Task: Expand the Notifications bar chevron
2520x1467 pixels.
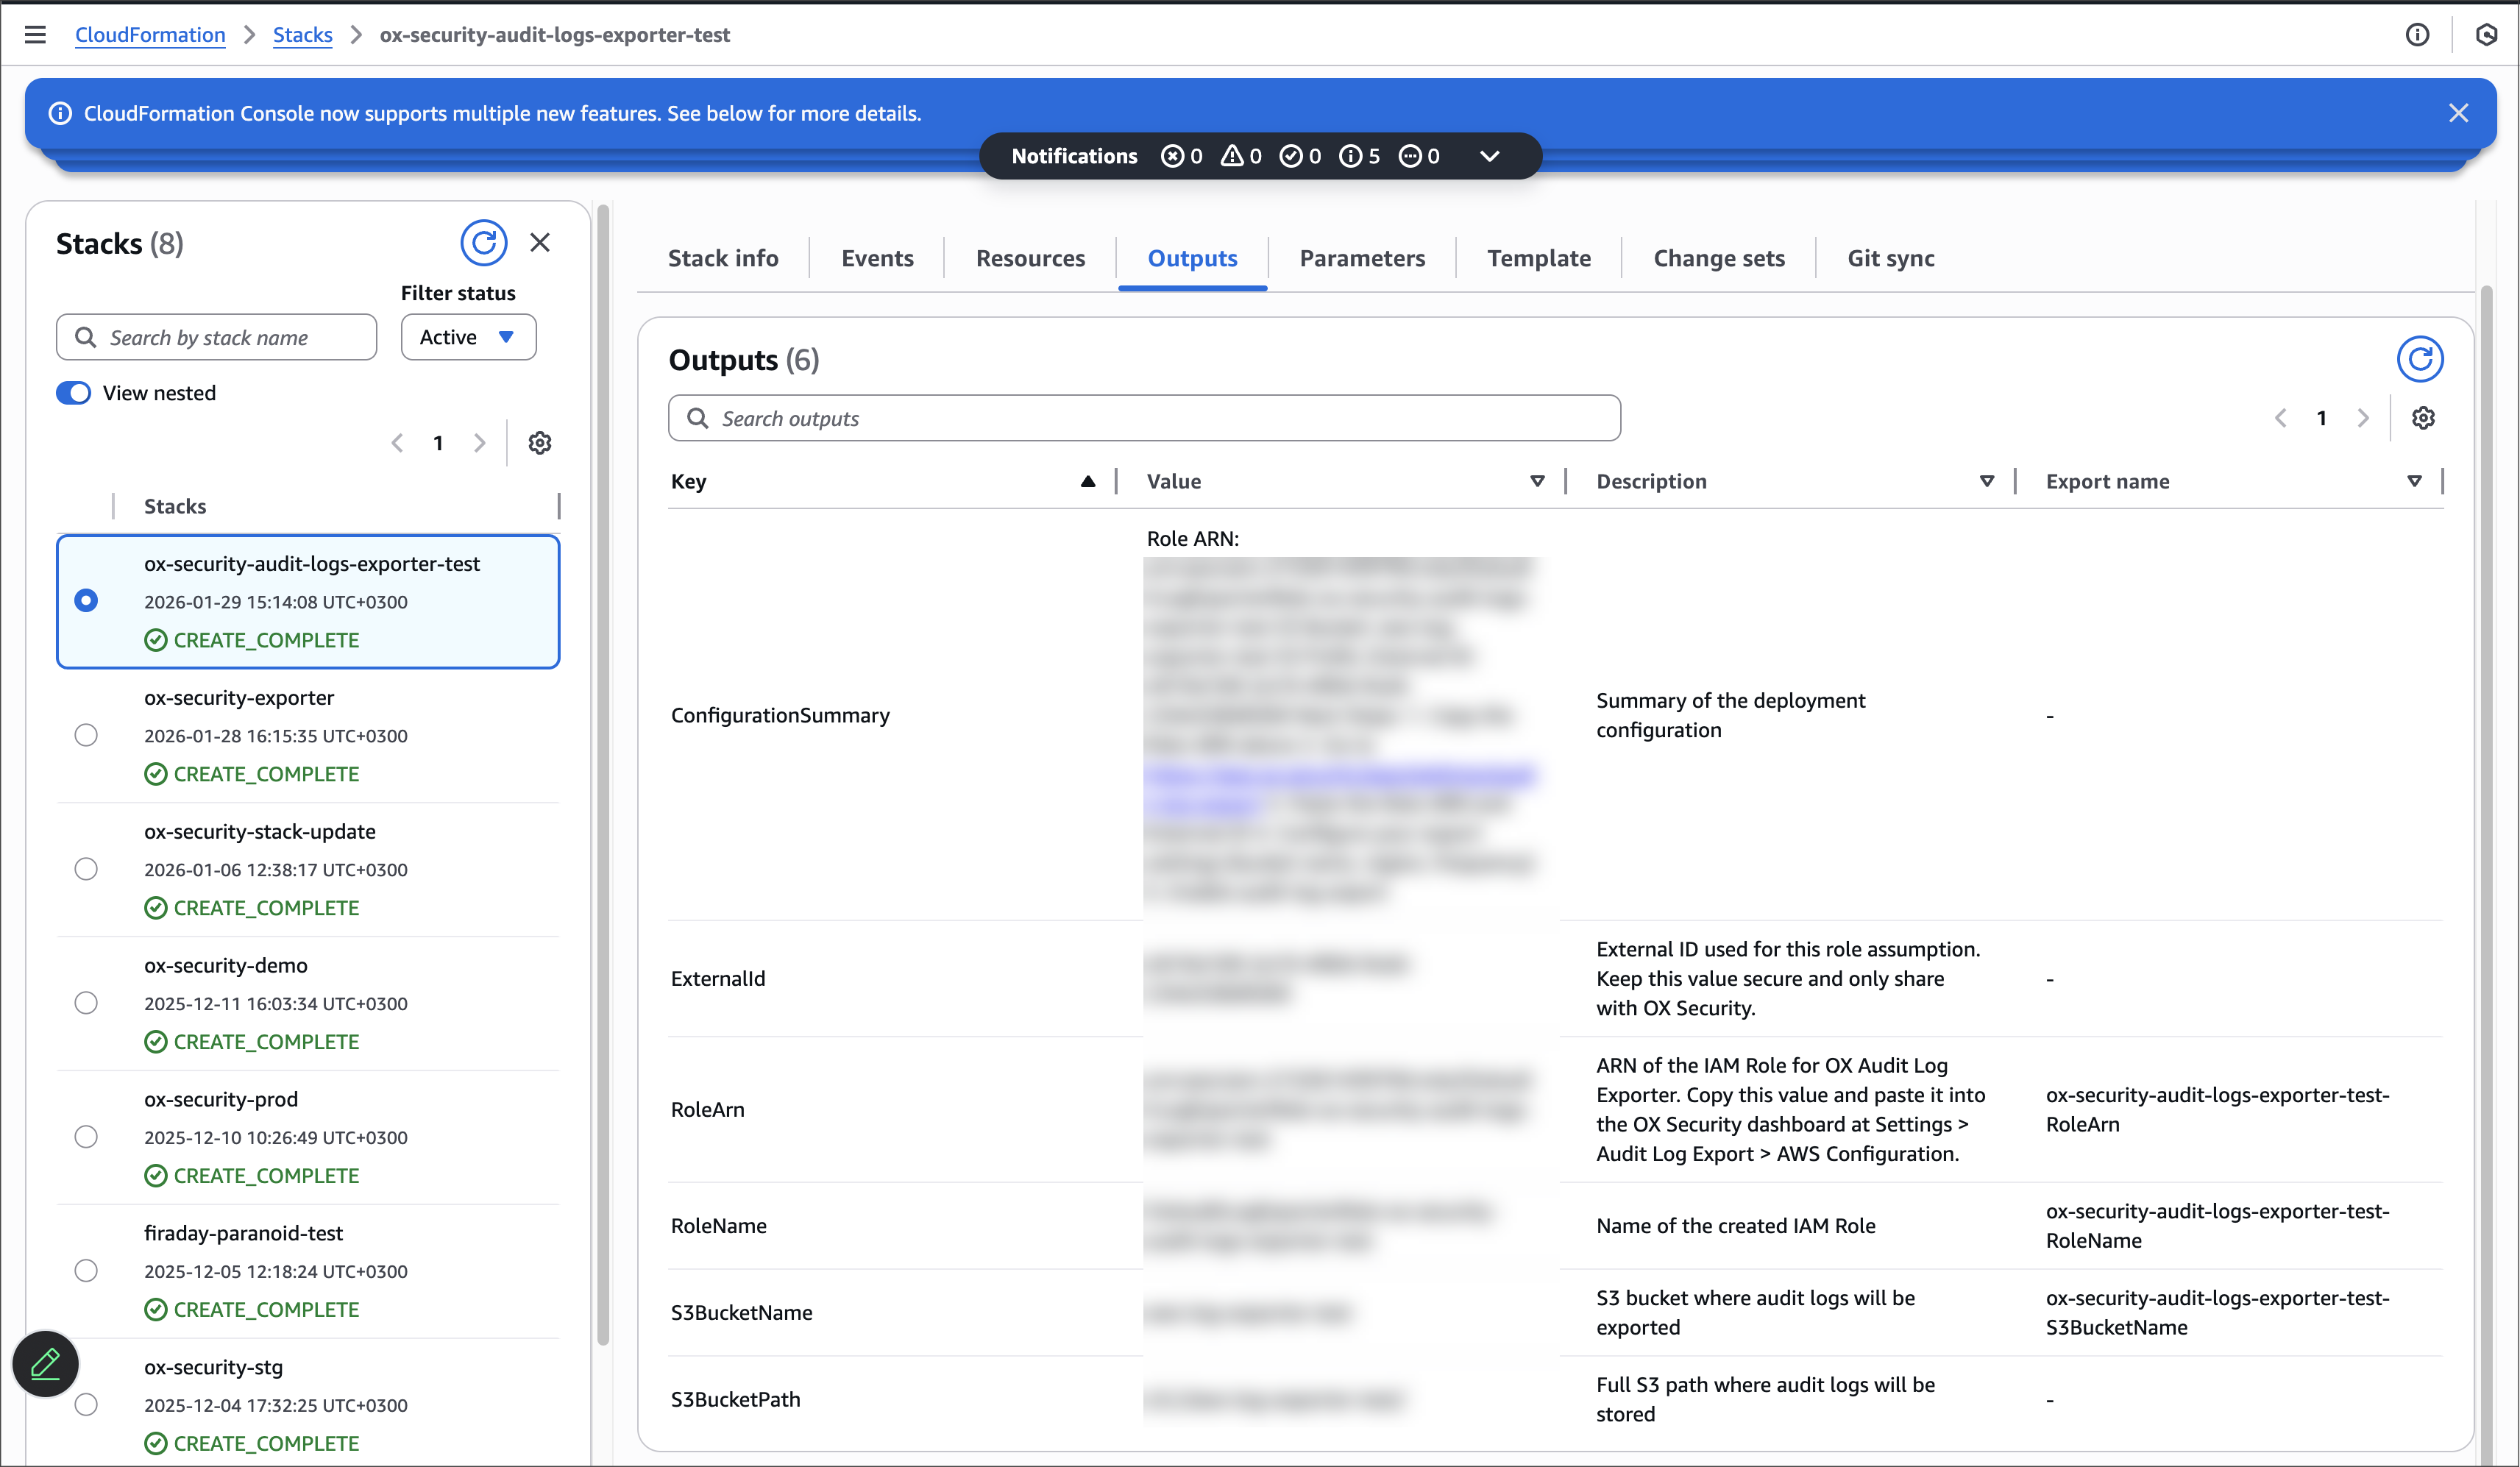Action: [x=1489, y=156]
